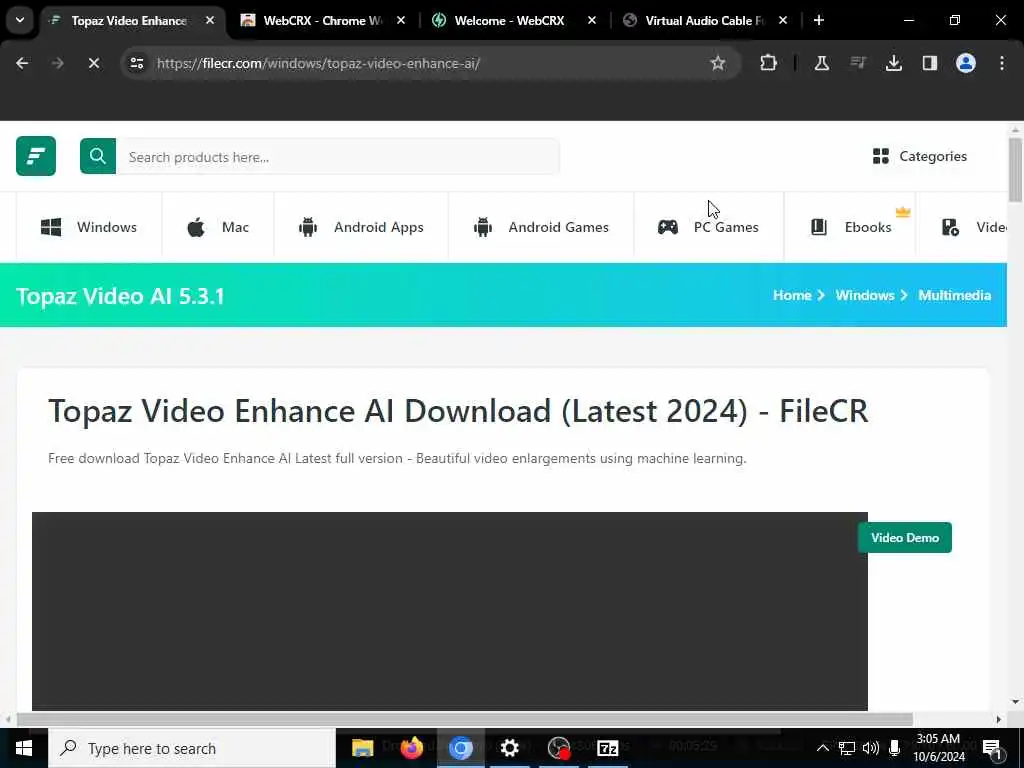
Task: Open the Windows Start menu
Action: tap(24, 748)
